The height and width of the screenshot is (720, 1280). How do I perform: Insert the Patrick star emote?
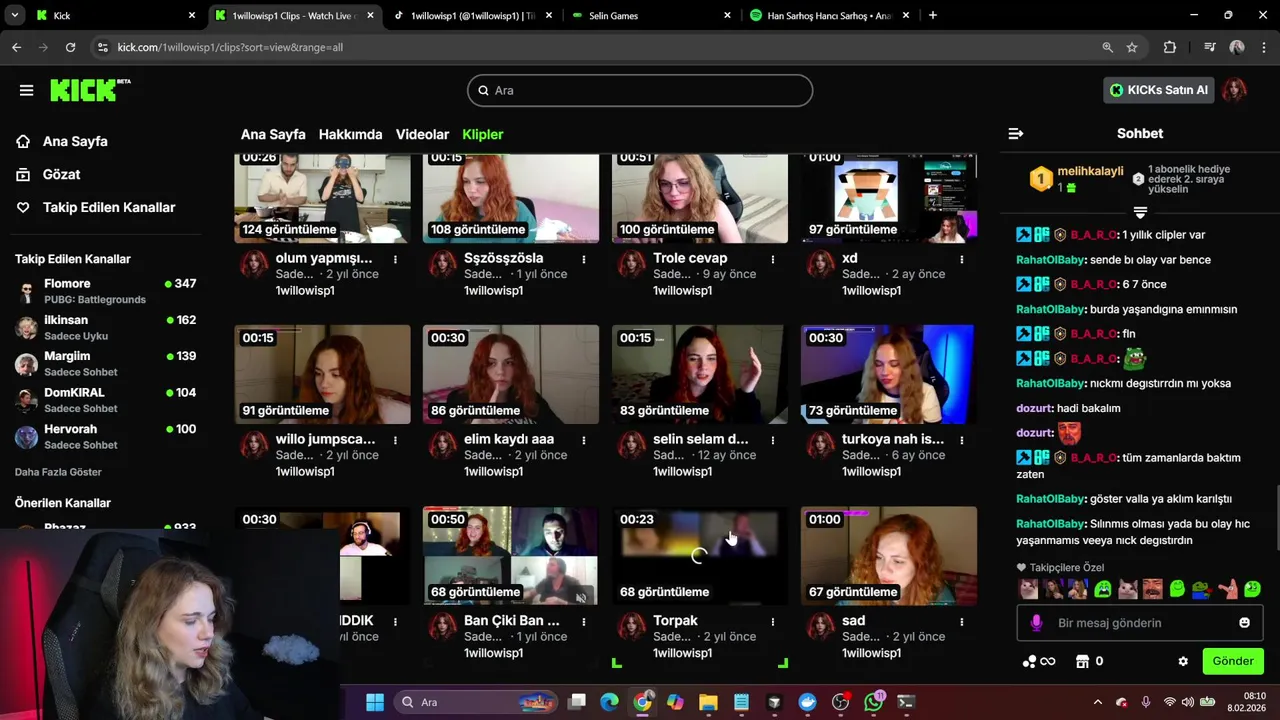(x=1228, y=589)
